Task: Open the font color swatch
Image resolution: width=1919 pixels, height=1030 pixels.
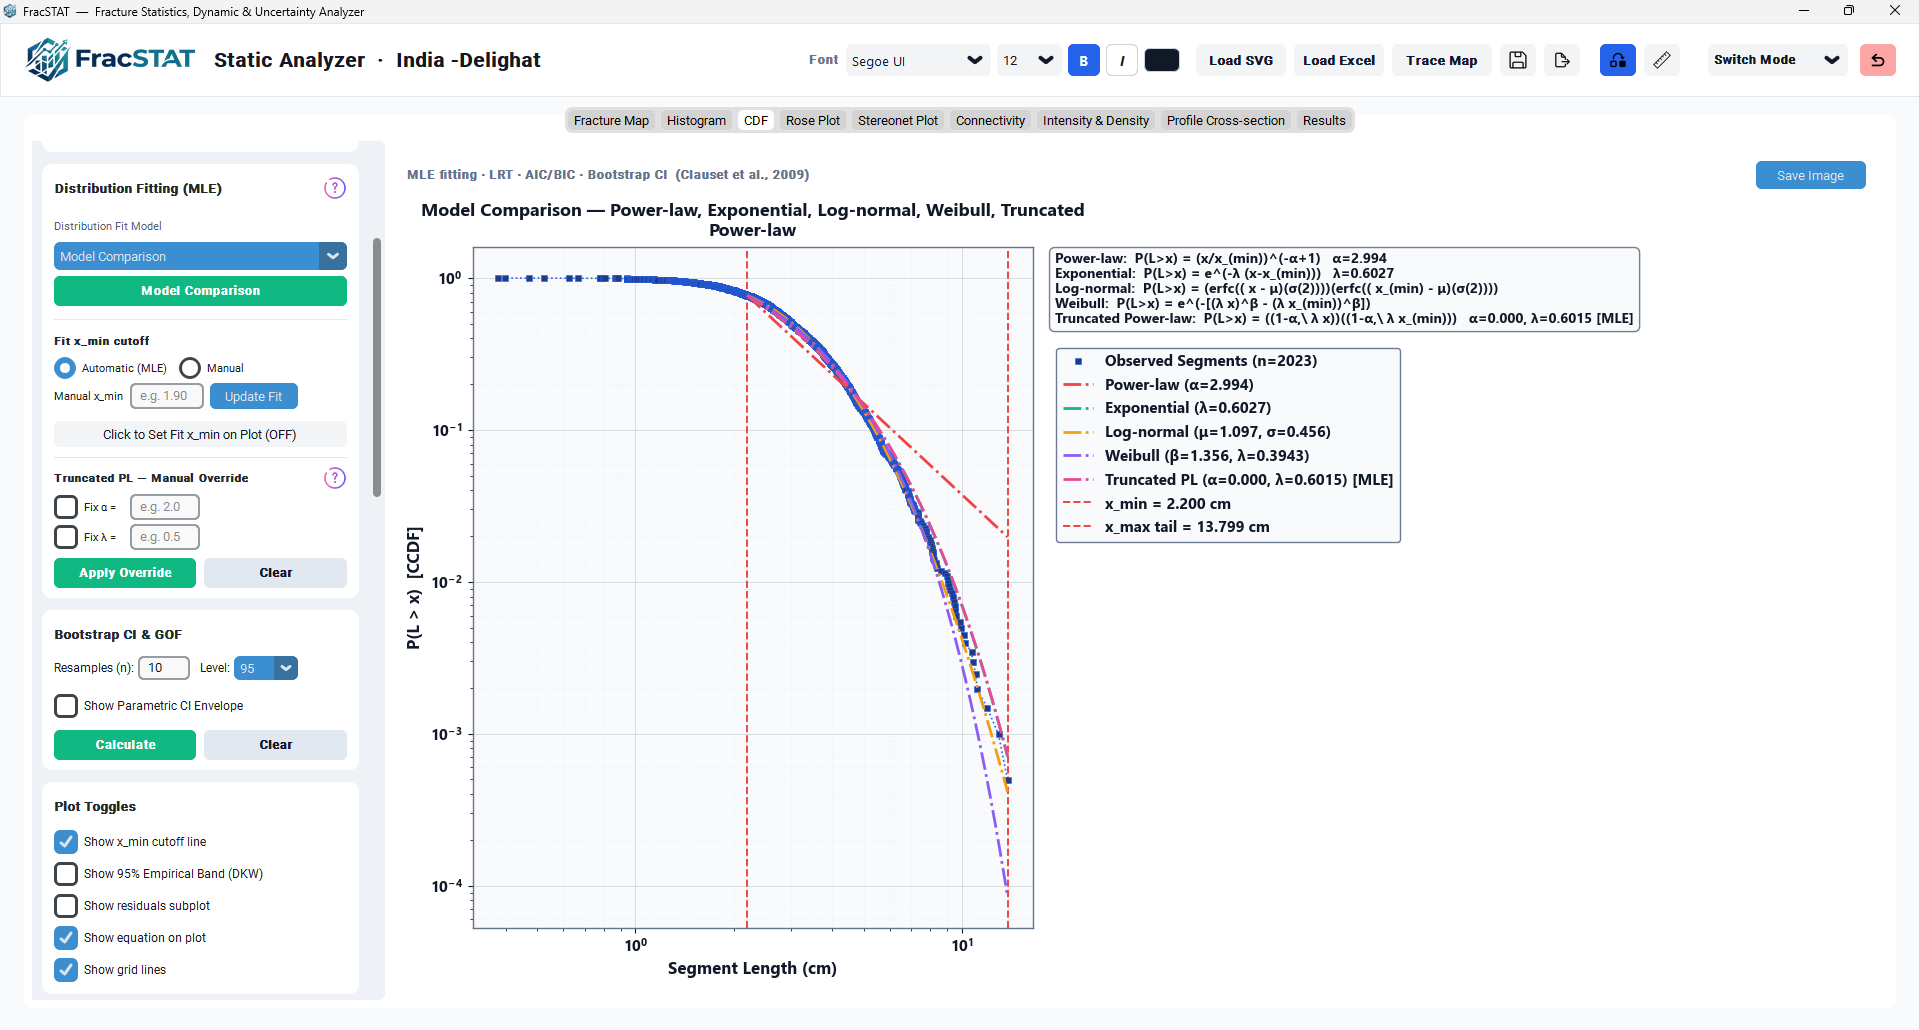Action: [x=1161, y=60]
